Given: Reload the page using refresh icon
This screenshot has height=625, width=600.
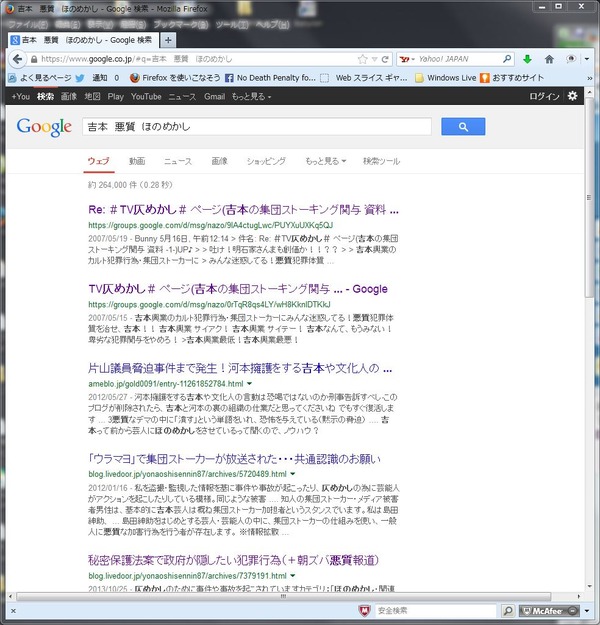Looking at the screenshot, I should 385,59.
